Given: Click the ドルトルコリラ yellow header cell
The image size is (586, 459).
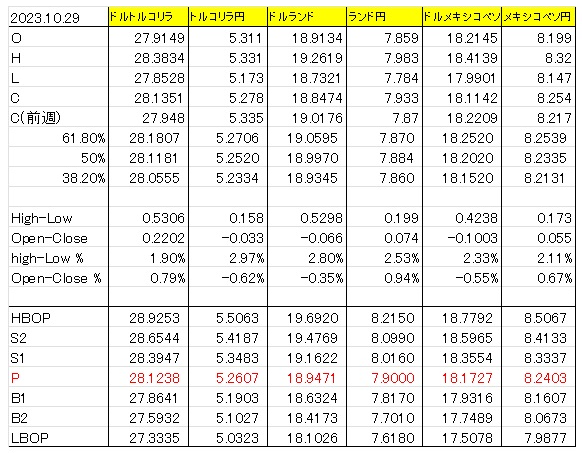Looking at the screenshot, I should (x=149, y=17).
